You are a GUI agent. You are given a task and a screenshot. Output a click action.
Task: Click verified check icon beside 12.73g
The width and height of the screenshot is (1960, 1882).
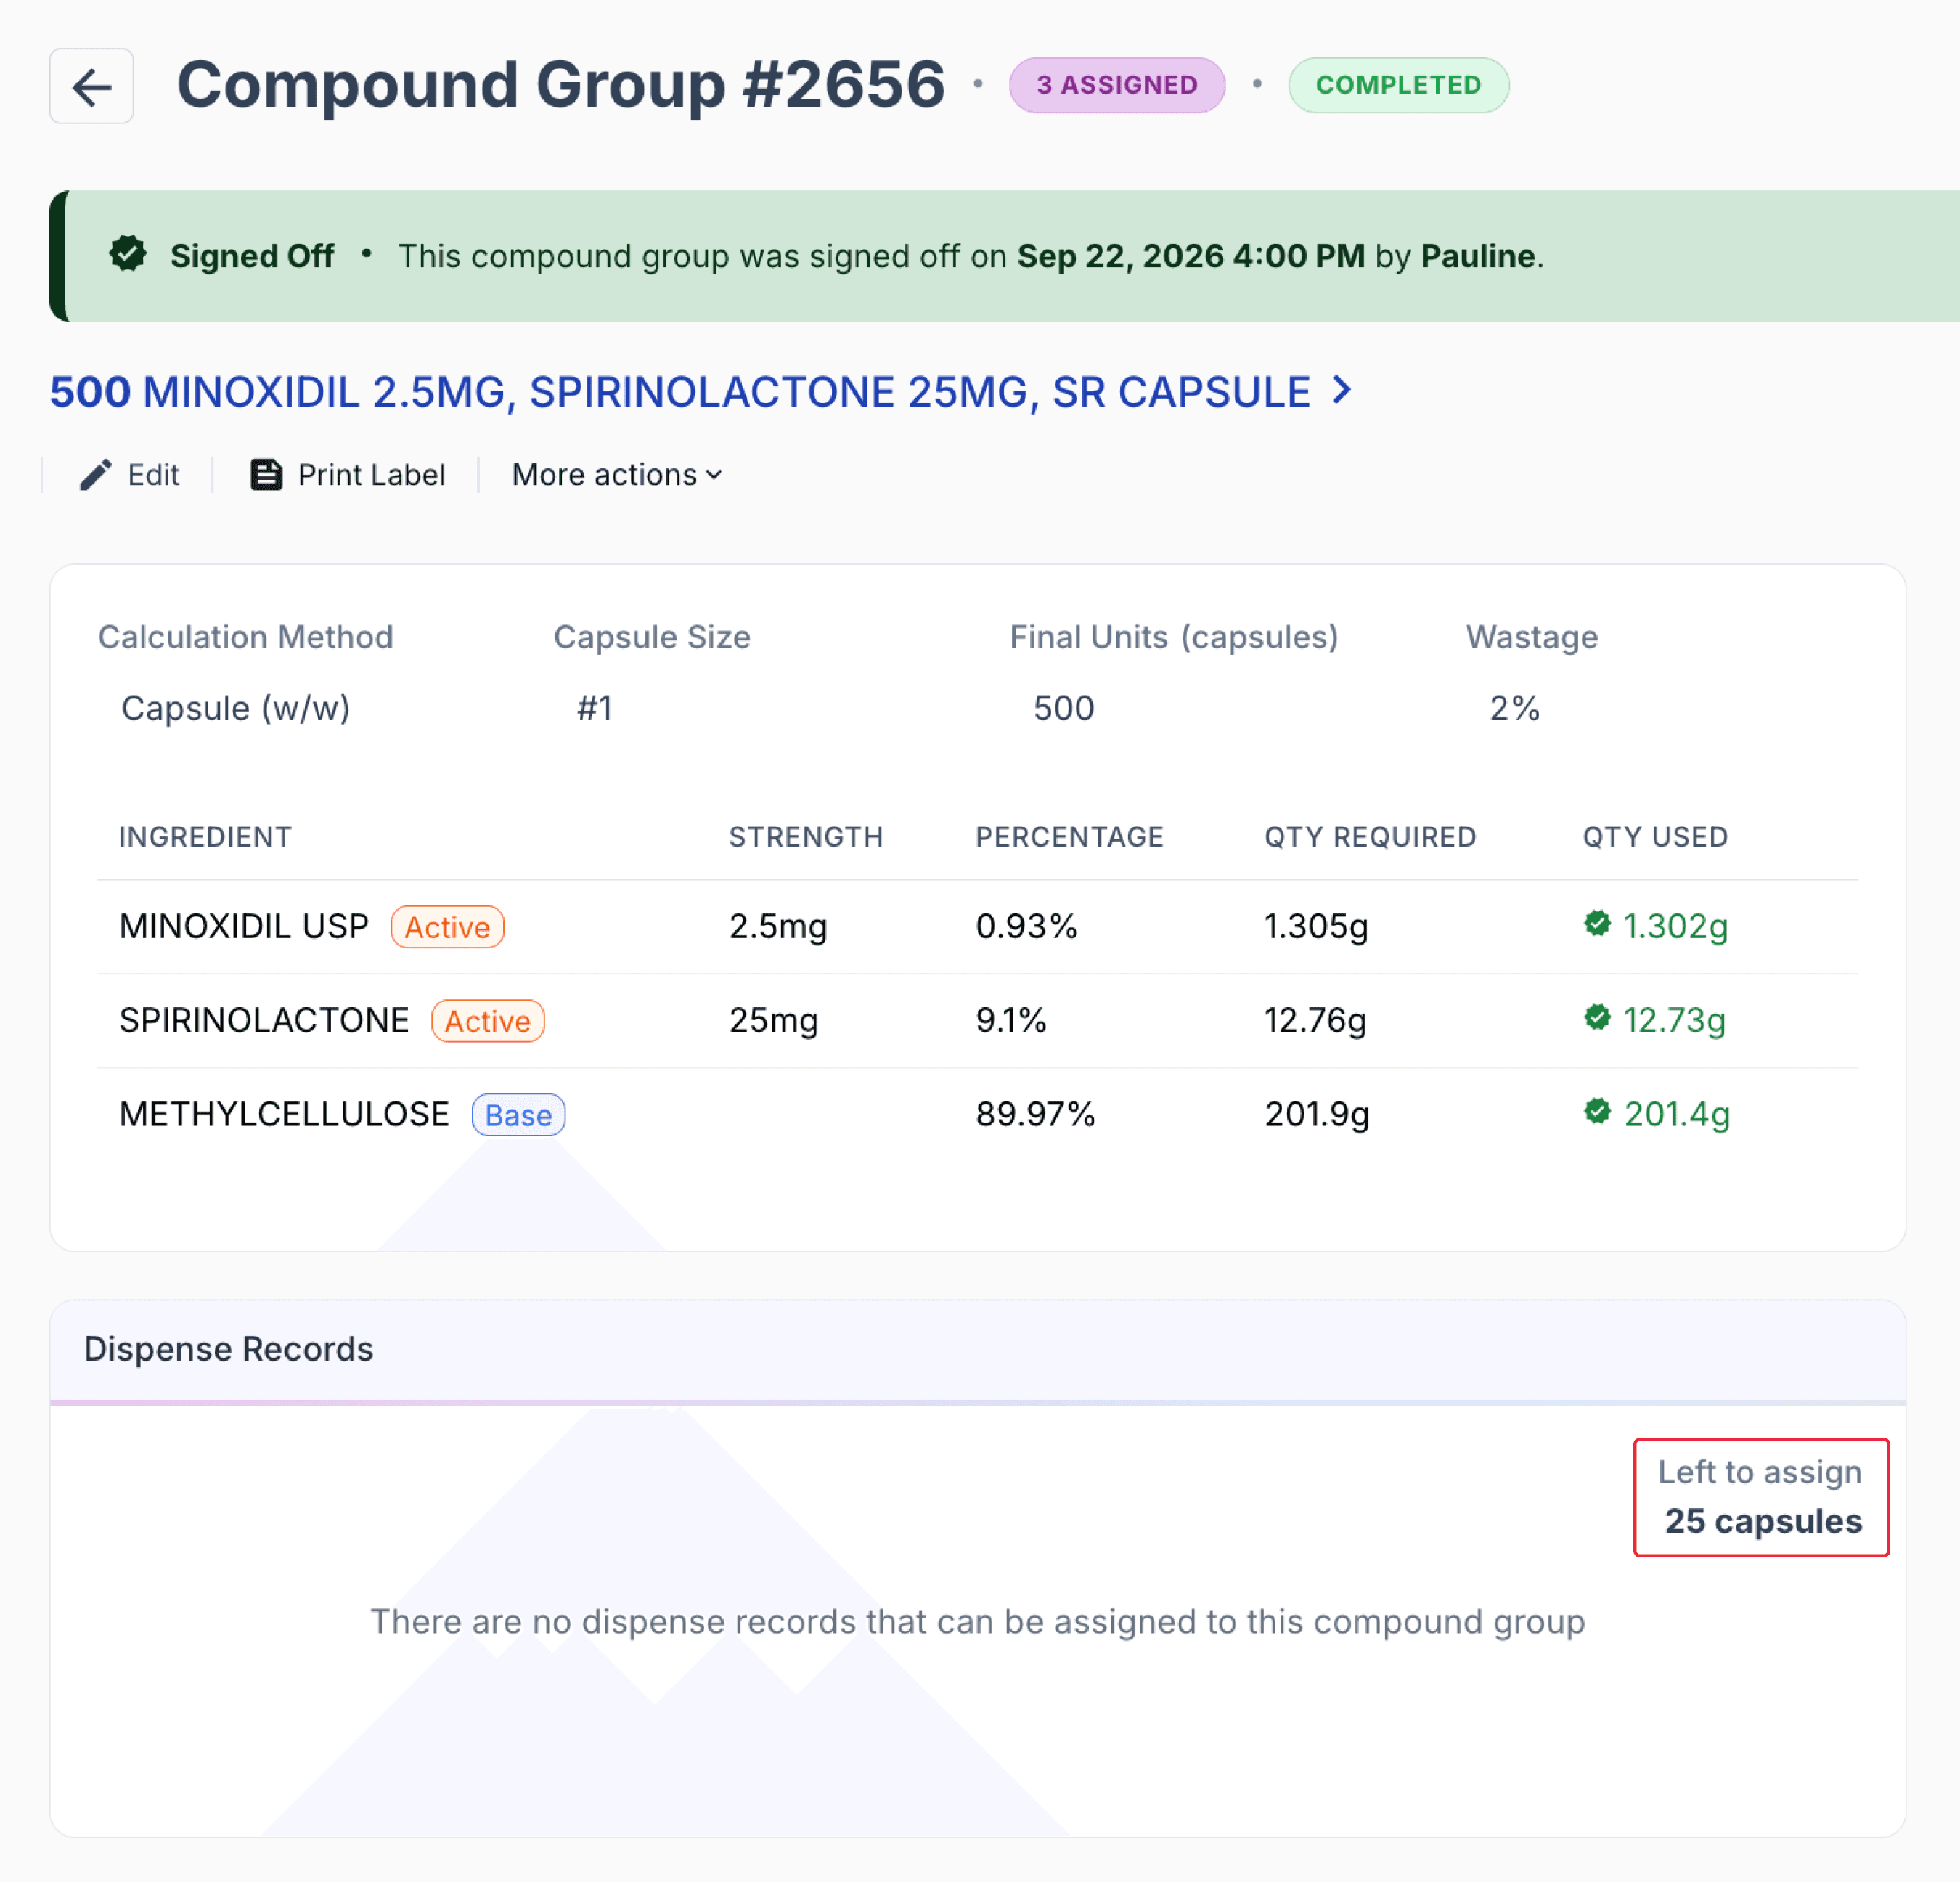click(1597, 1018)
